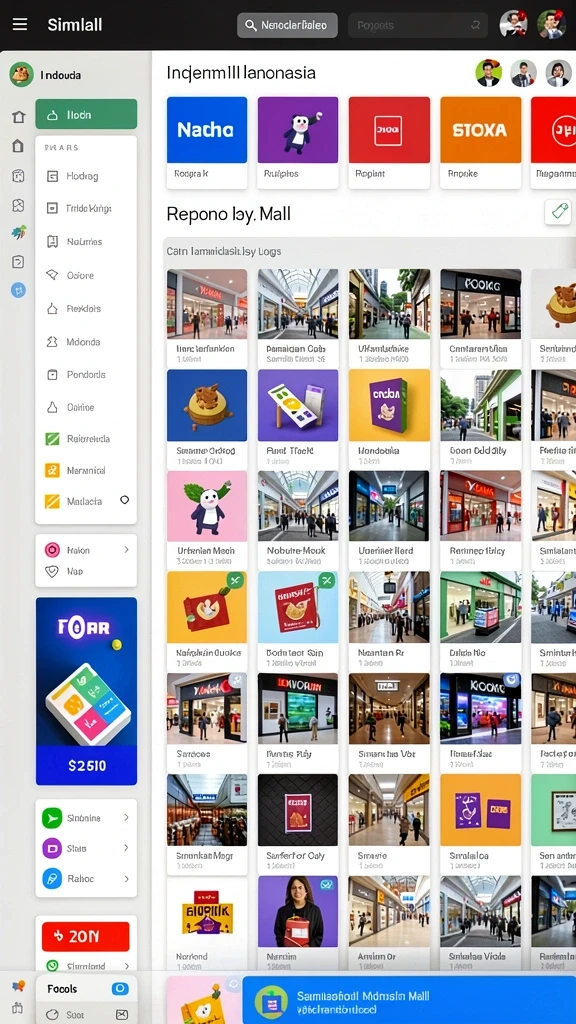Click the colorful bird icon in left rail
The height and width of the screenshot is (1024, 576).
point(18,232)
